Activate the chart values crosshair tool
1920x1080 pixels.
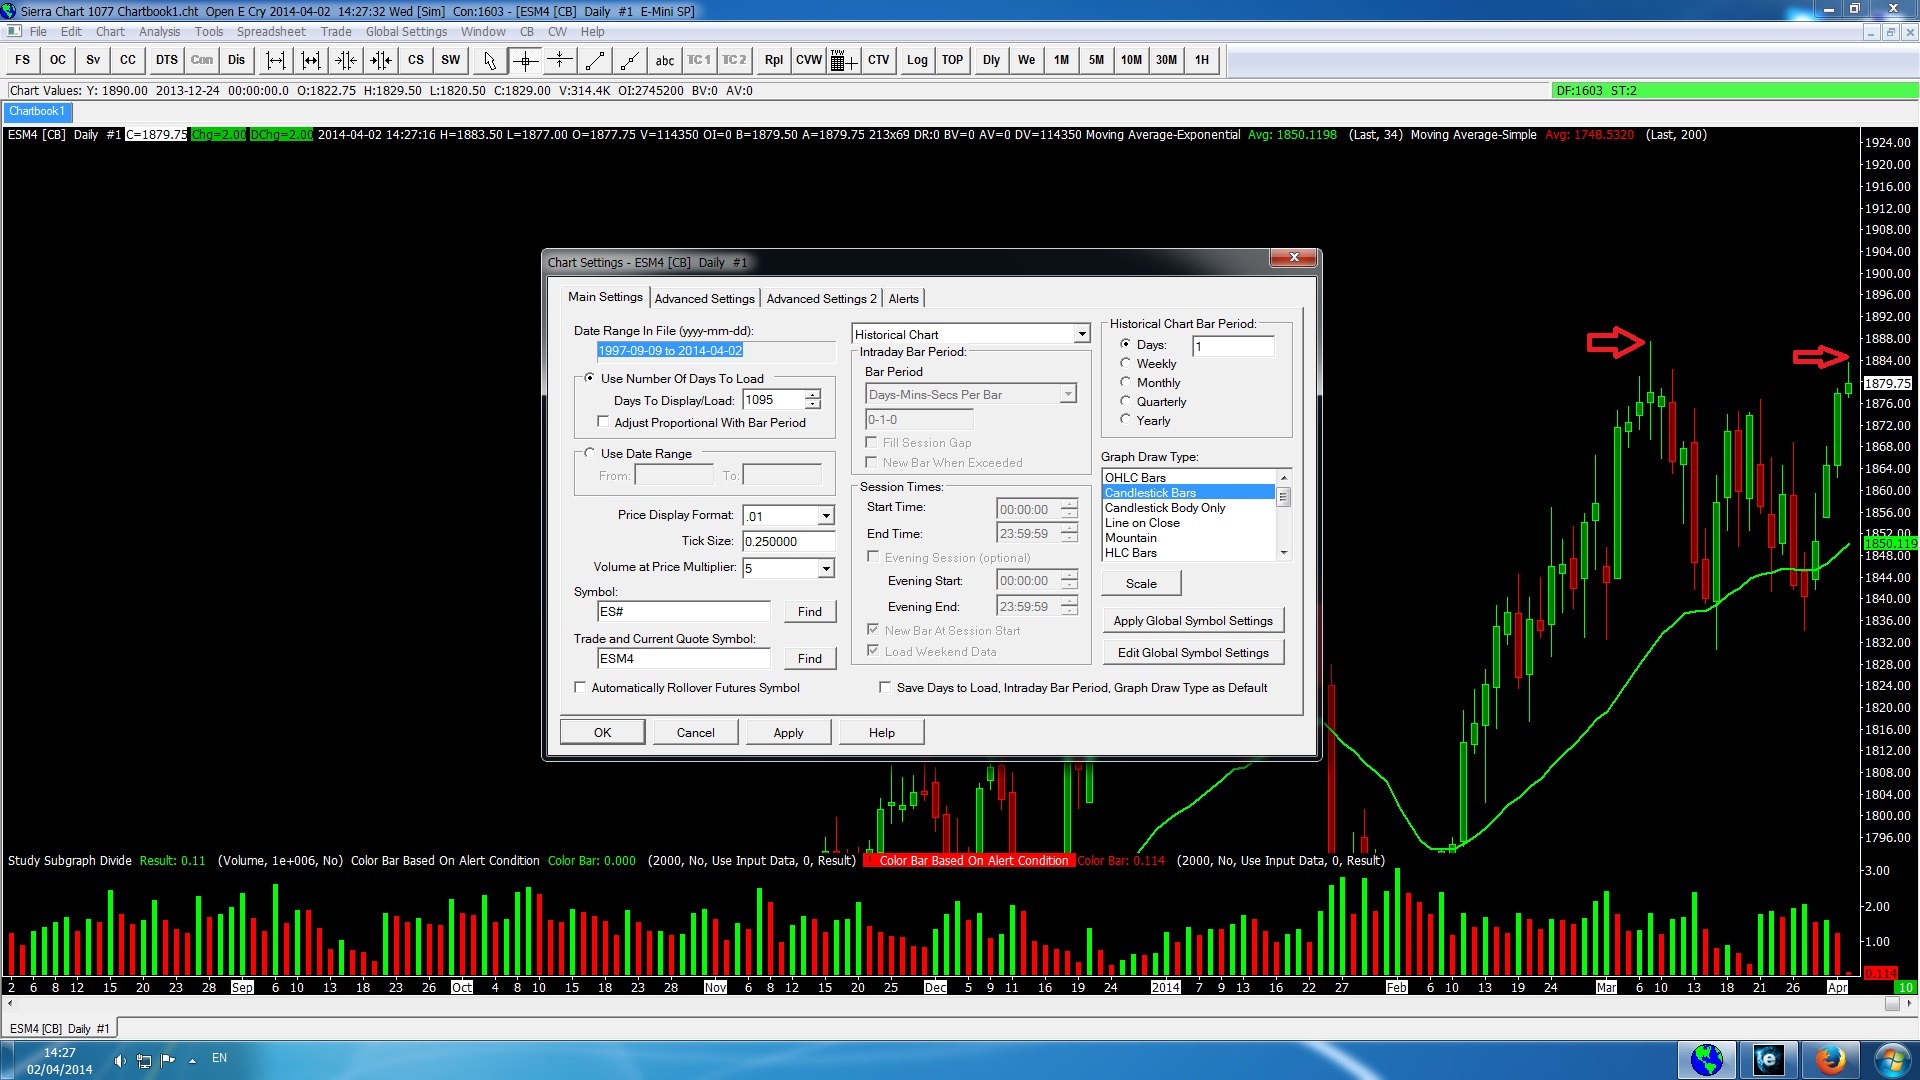[525, 60]
